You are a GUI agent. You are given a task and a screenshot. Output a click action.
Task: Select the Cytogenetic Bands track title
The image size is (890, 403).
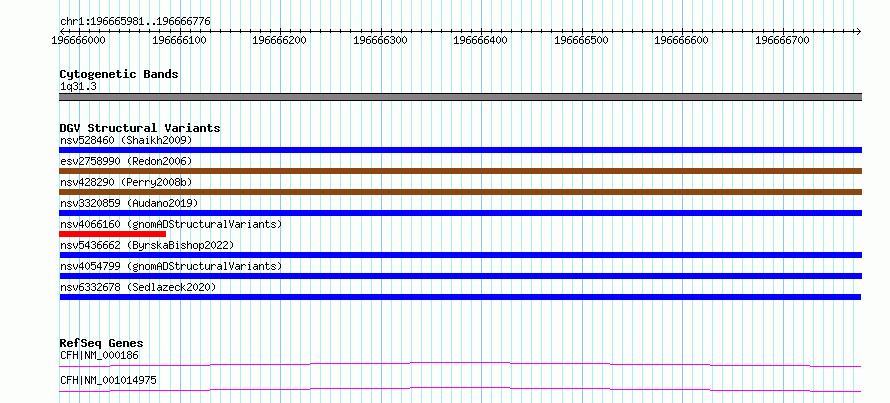(x=119, y=74)
